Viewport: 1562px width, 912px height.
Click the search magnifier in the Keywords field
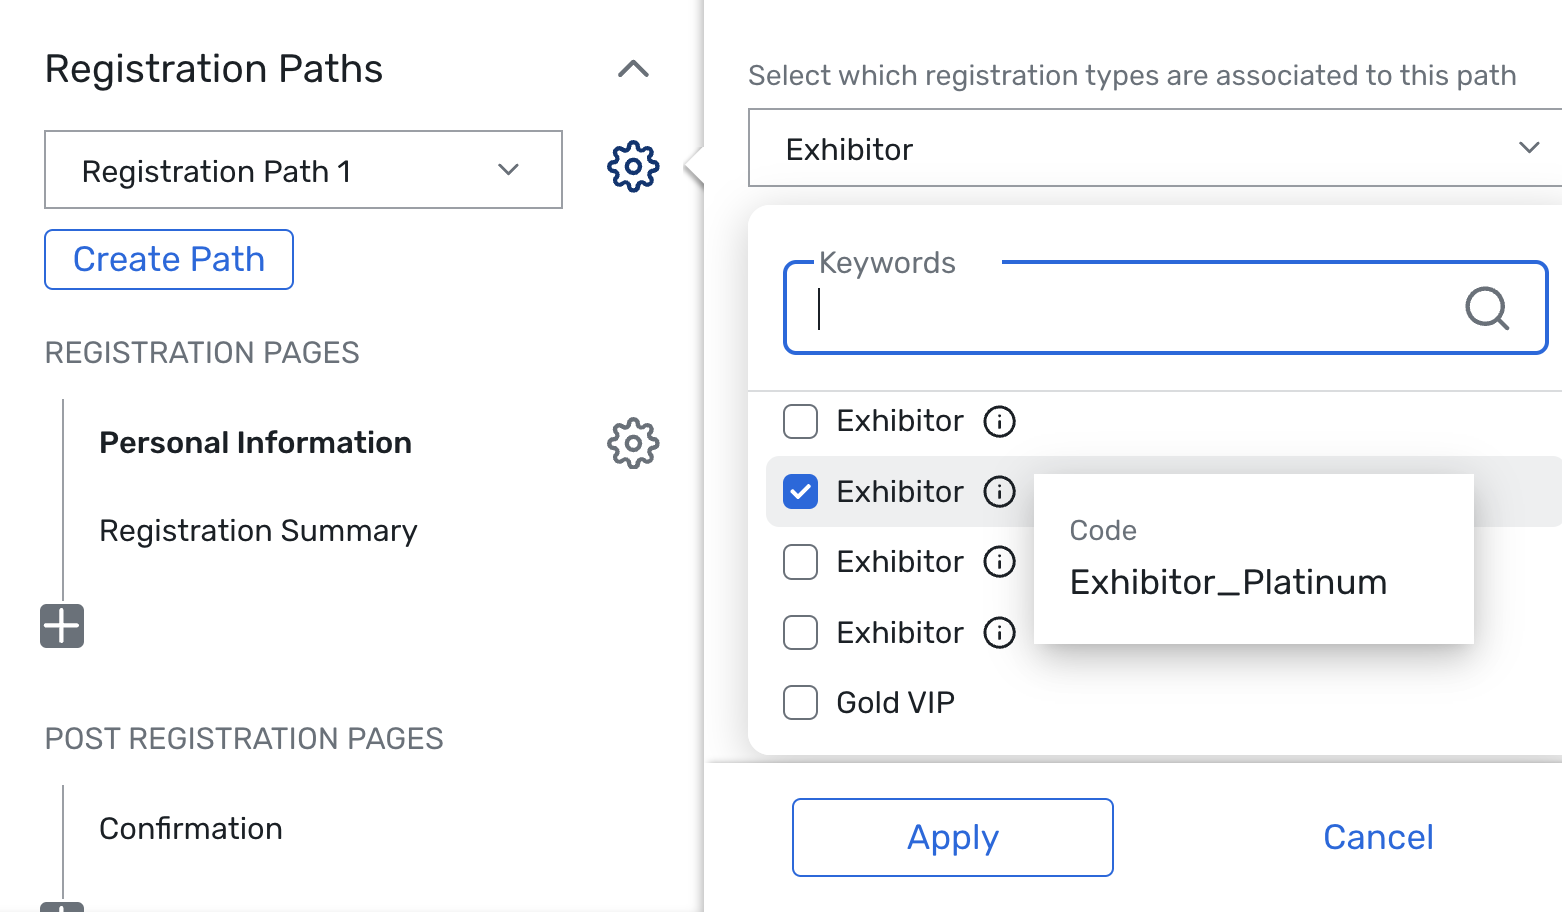[1487, 308]
